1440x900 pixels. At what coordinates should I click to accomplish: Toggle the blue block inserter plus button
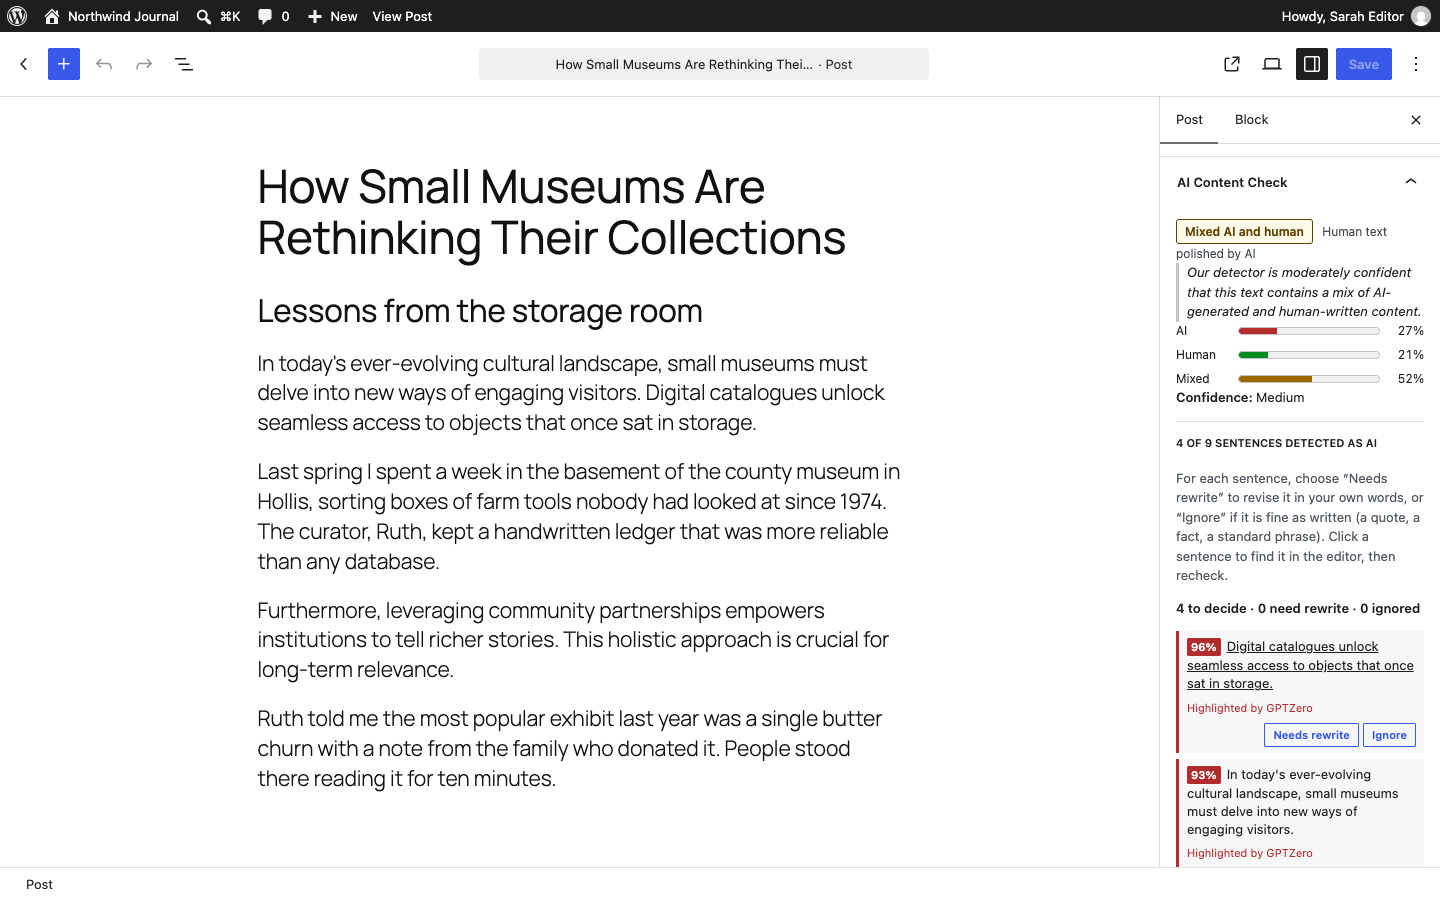64,64
